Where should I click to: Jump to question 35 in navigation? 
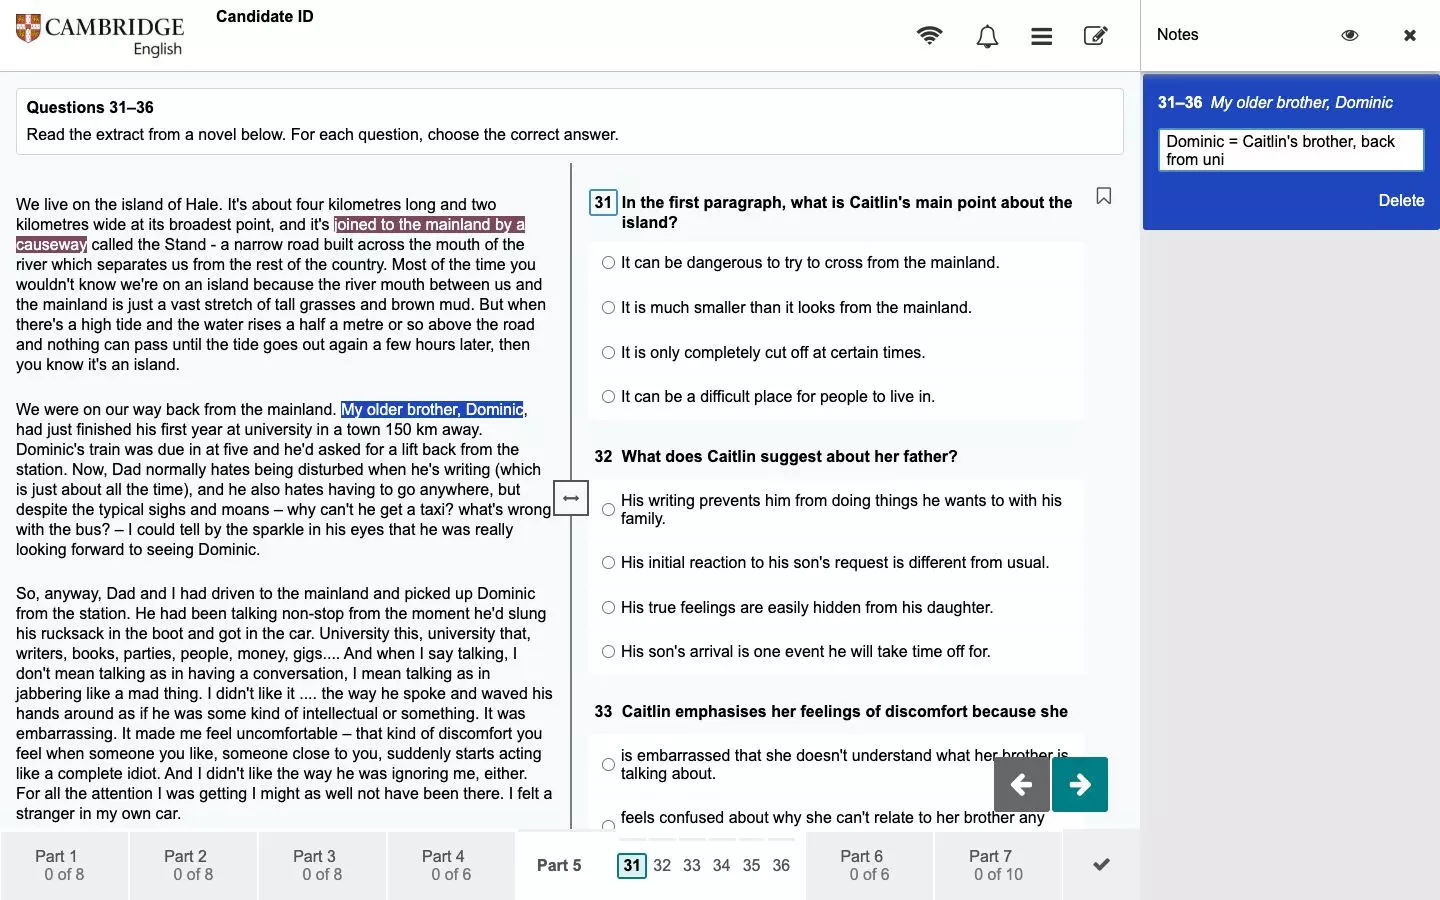752,866
